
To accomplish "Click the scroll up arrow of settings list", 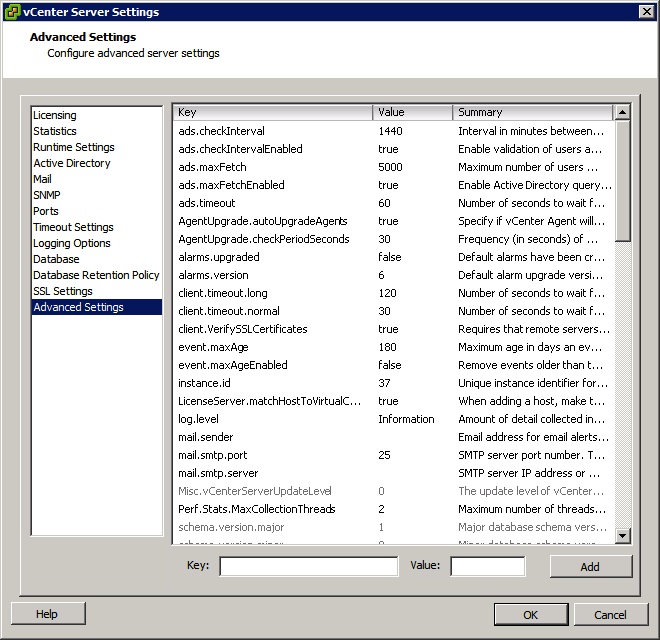I will pos(622,112).
